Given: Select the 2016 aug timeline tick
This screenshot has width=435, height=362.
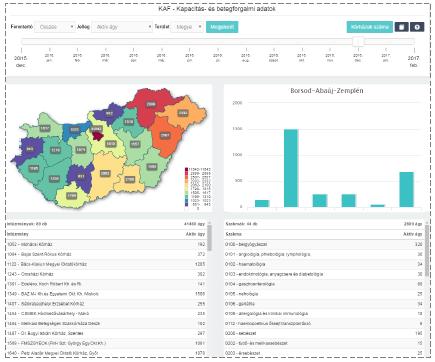Looking at the screenshot, I should pyautogui.click(x=245, y=58).
